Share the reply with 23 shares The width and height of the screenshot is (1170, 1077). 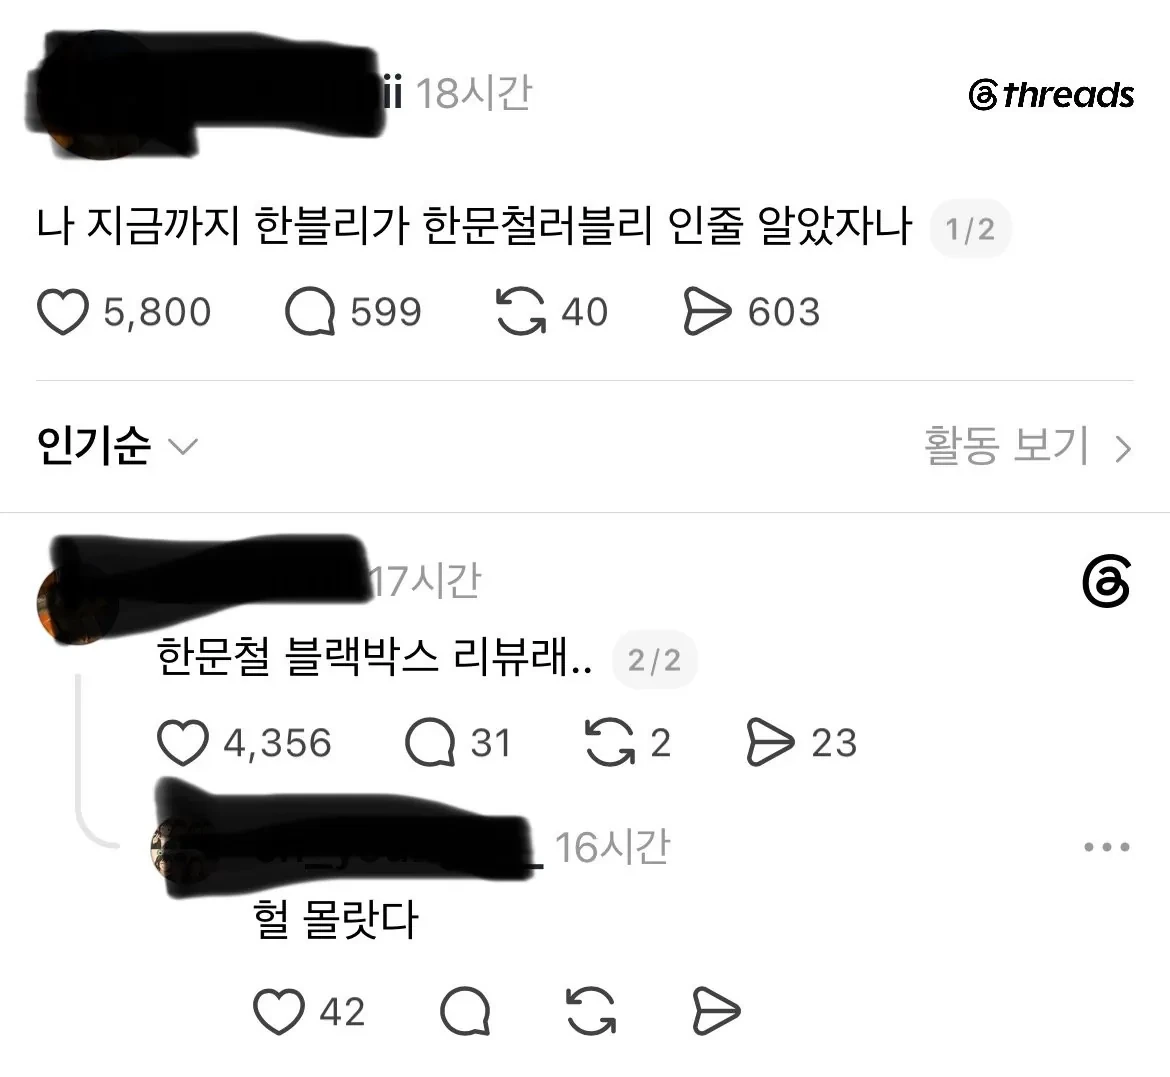coord(770,743)
